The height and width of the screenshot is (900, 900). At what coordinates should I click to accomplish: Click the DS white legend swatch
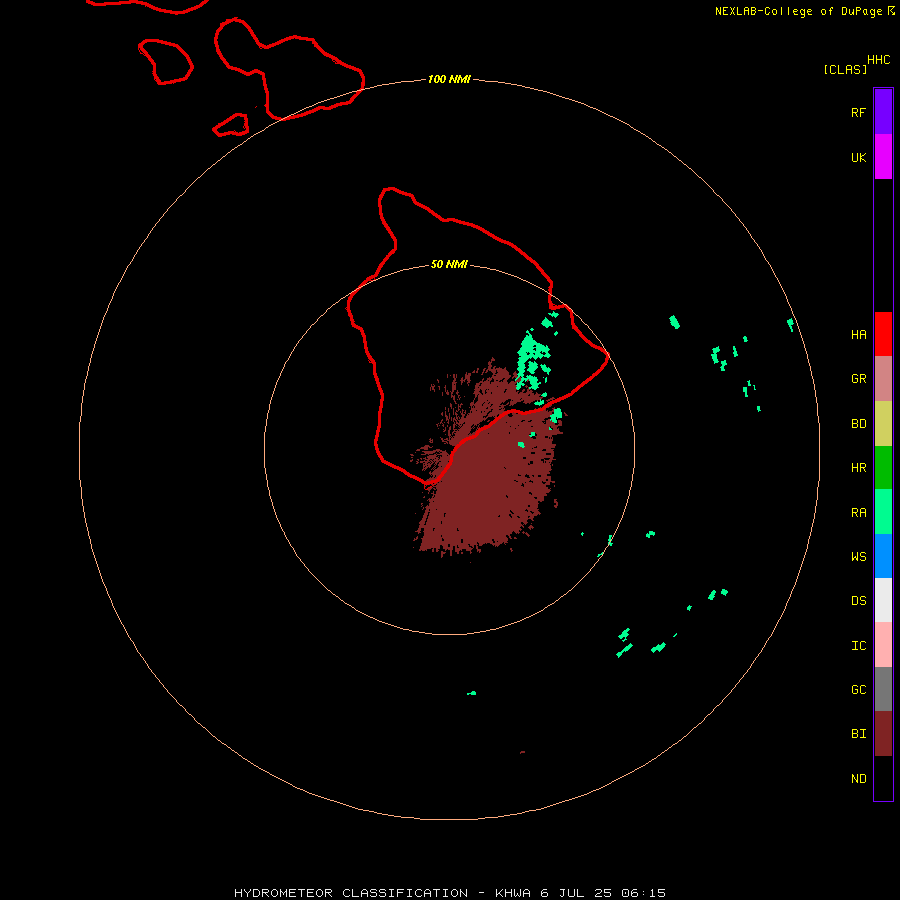(883, 600)
